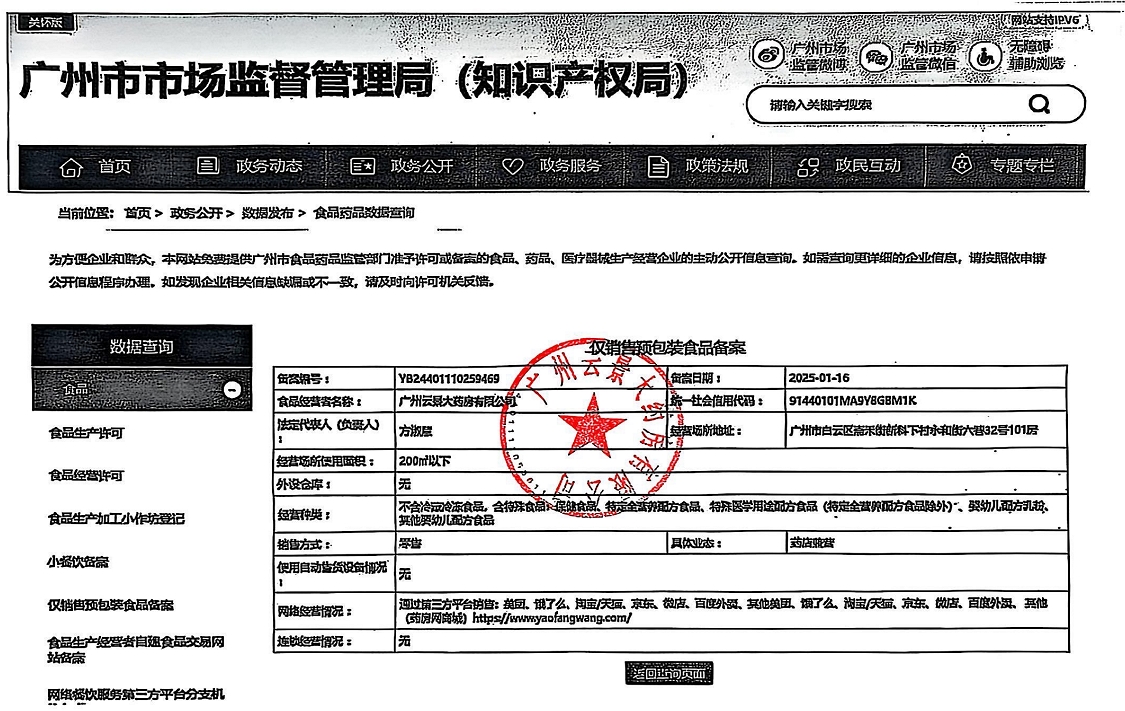Click the 网站支持IPV6 label
This screenshot has height=711, width=1125.
pyautogui.click(x=1044, y=20)
